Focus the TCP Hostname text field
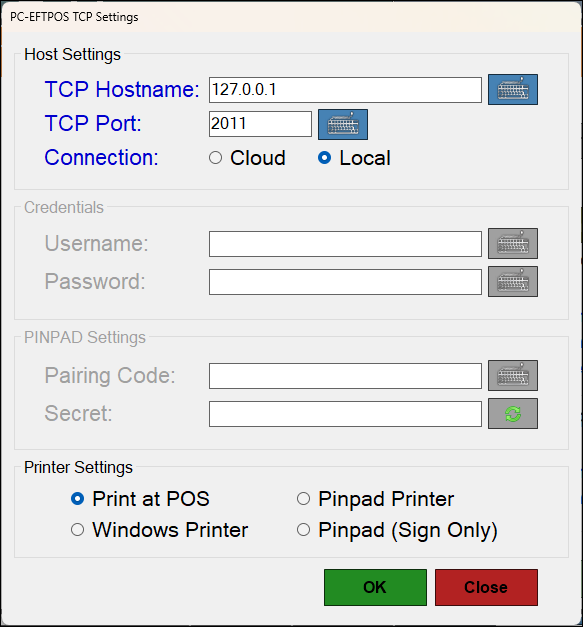The image size is (583, 627). (x=345, y=90)
